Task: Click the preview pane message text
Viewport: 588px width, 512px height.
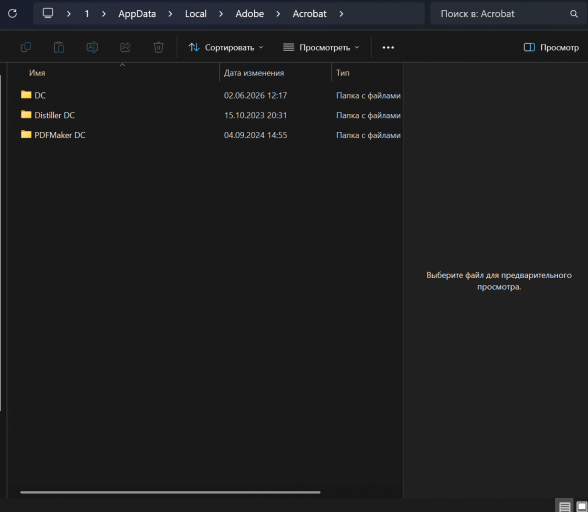Action: (x=499, y=281)
